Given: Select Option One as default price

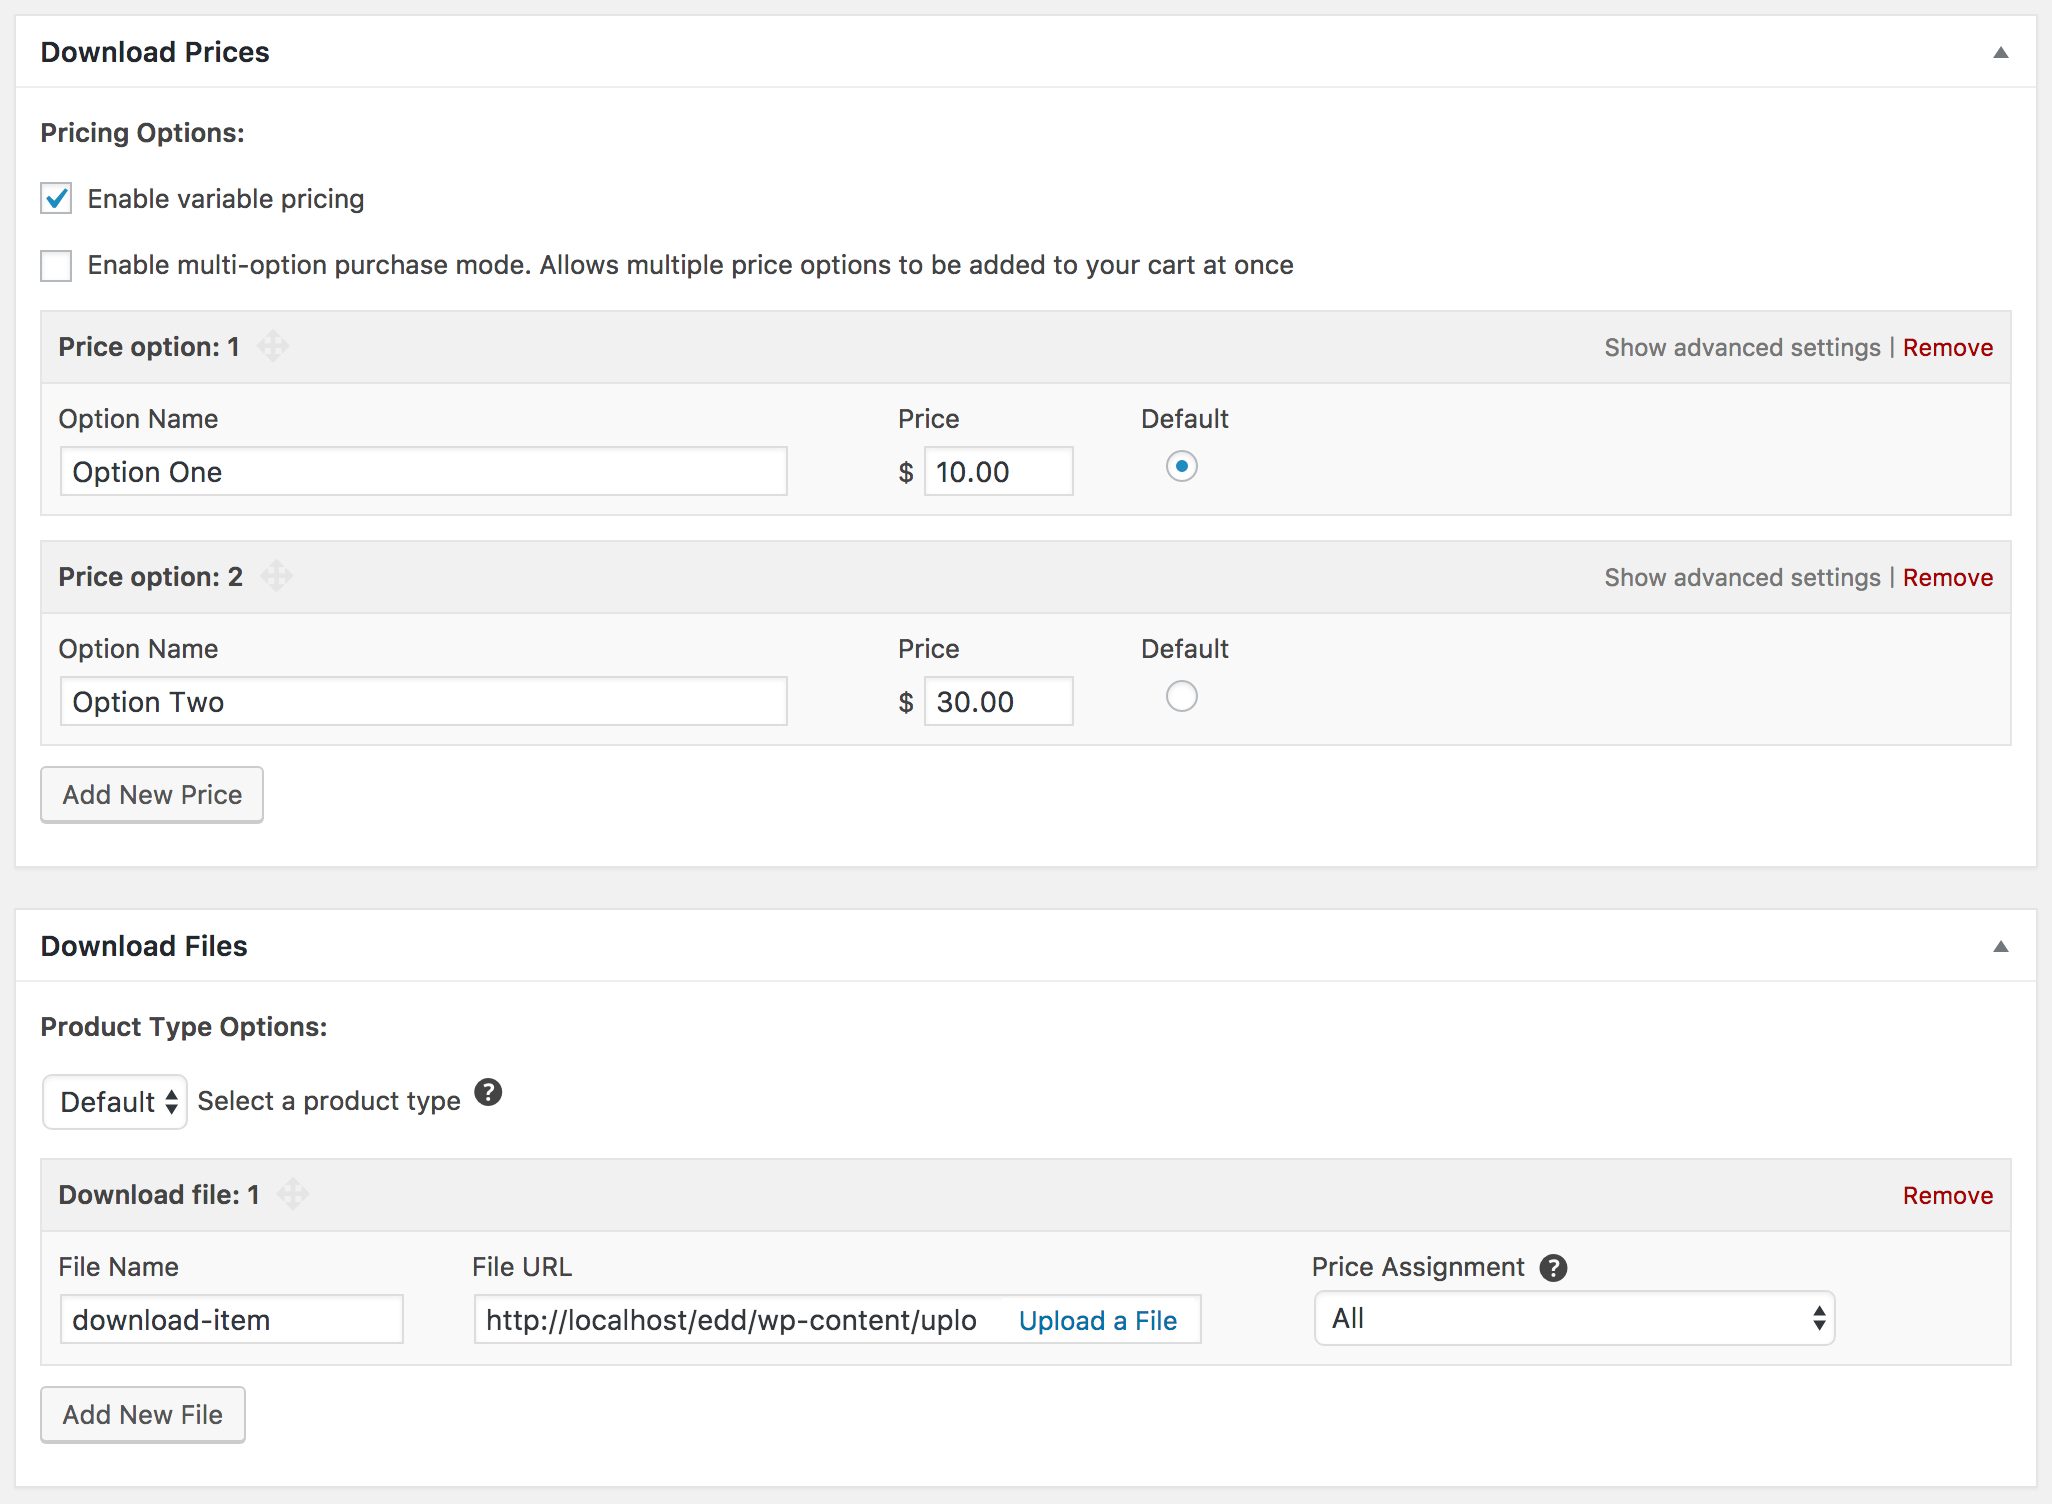Looking at the screenshot, I should coord(1182,466).
